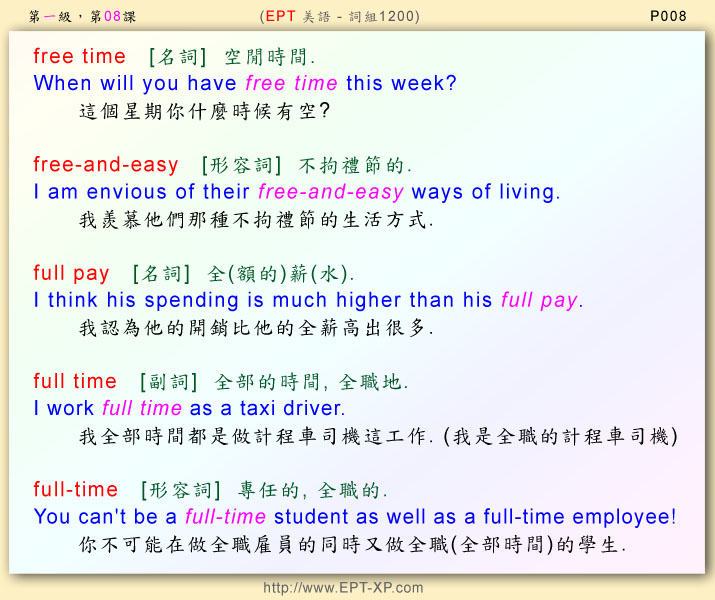Click the sentence "You can't be a full-time student"
This screenshot has width=715, height=600.
coord(355,517)
